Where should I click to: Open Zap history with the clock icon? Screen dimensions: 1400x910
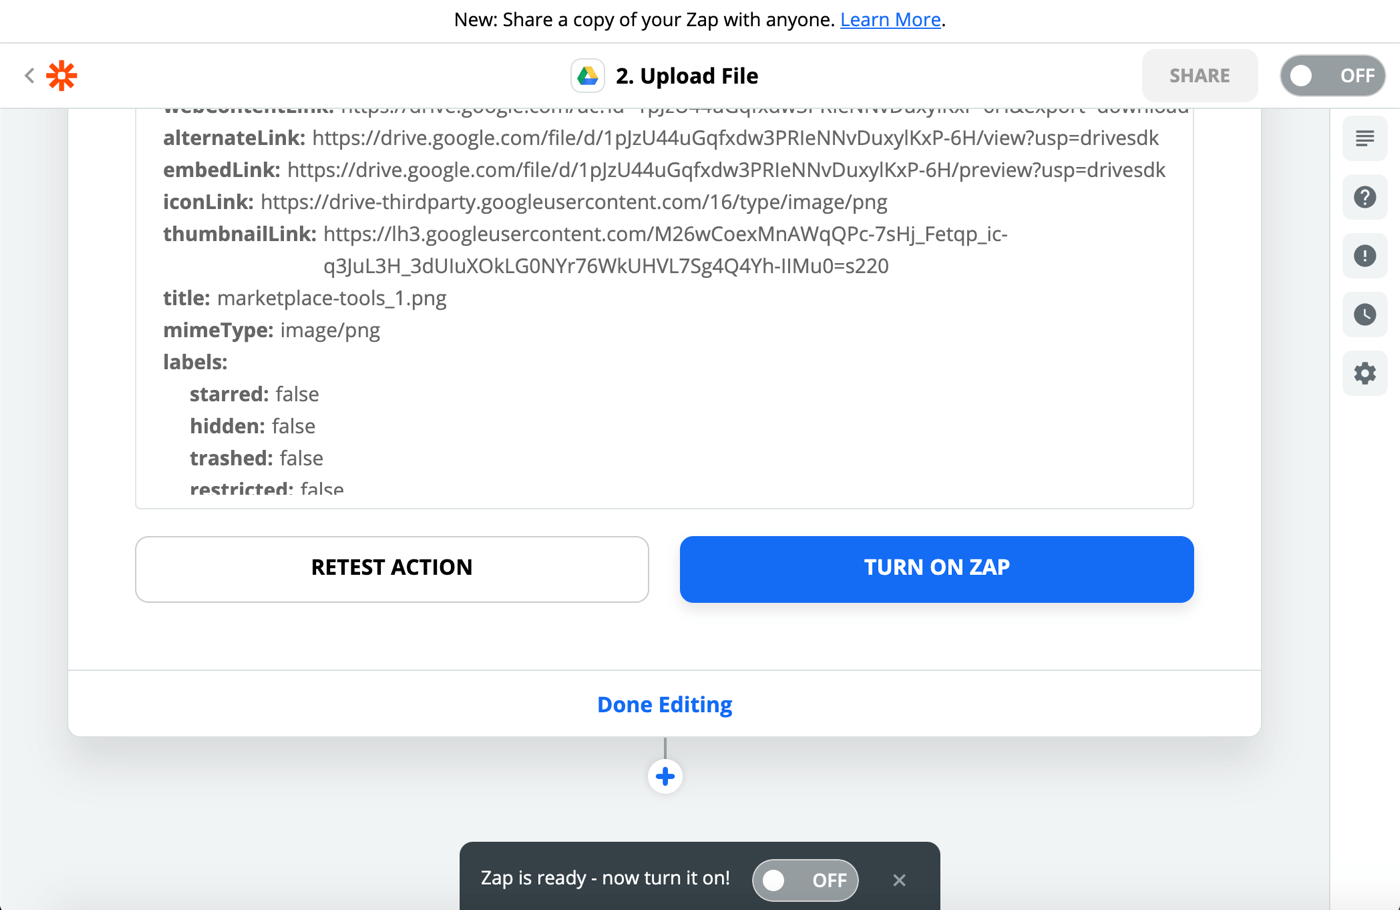tap(1364, 314)
